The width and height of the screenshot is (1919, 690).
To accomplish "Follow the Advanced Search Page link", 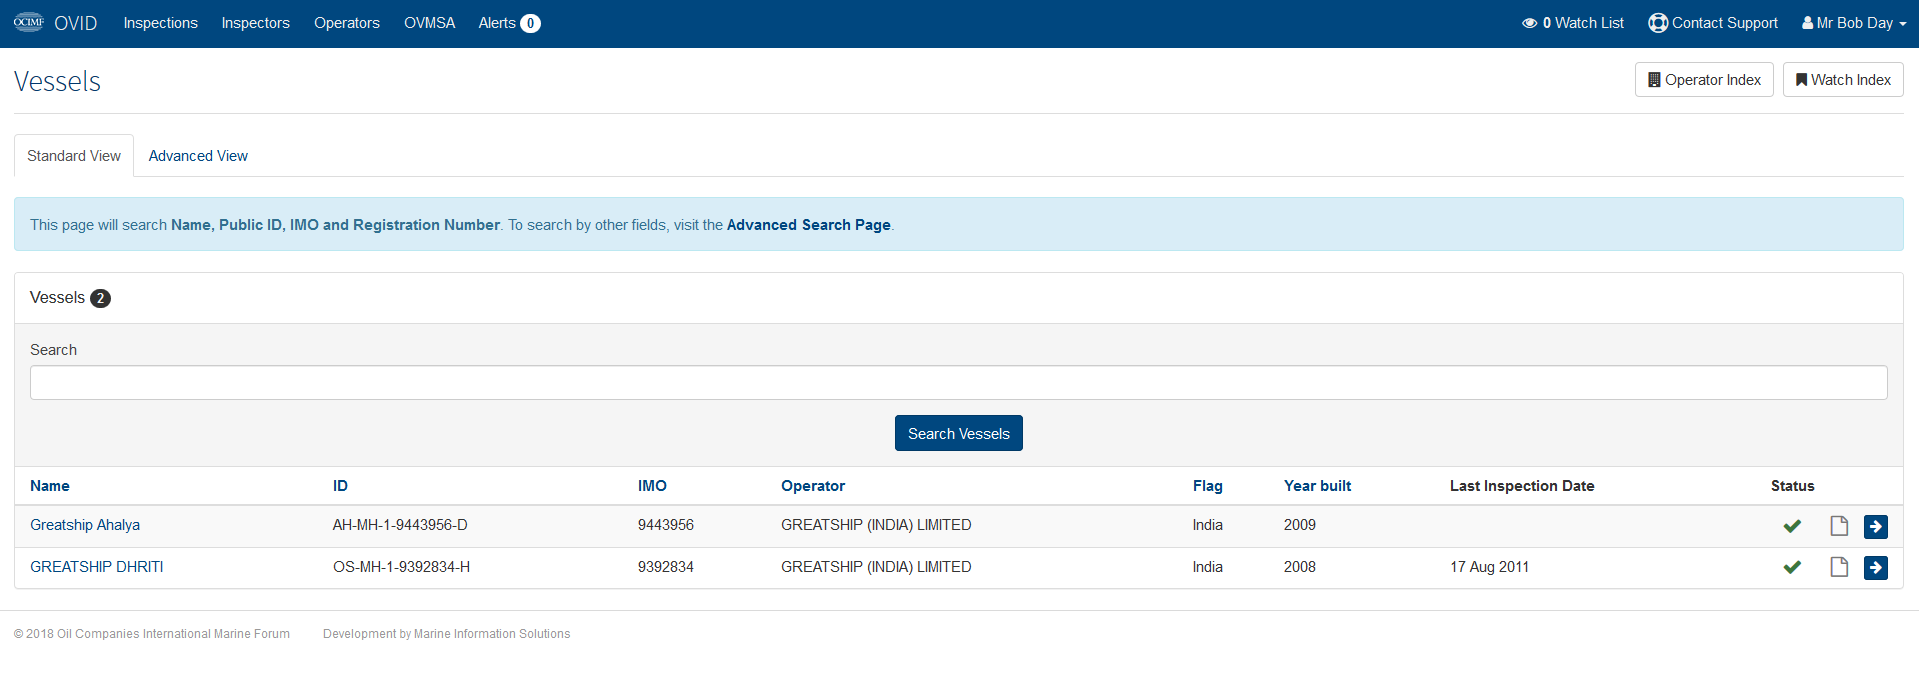I will pyautogui.click(x=808, y=225).
